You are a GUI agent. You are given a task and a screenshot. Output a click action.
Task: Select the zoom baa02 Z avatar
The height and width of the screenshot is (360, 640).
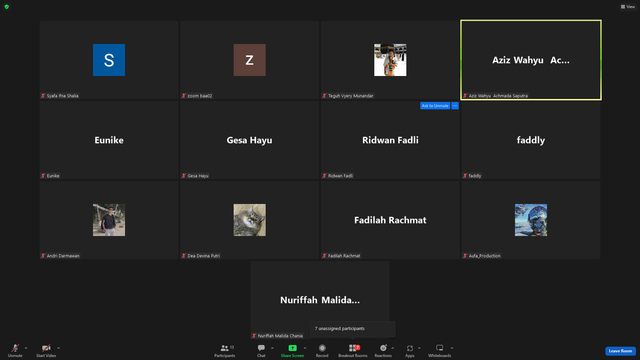click(x=249, y=60)
